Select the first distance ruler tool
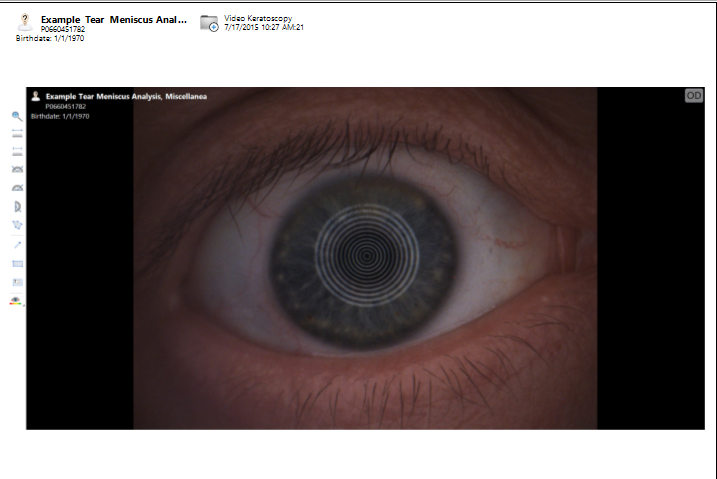The height and width of the screenshot is (479, 717). click(17, 133)
